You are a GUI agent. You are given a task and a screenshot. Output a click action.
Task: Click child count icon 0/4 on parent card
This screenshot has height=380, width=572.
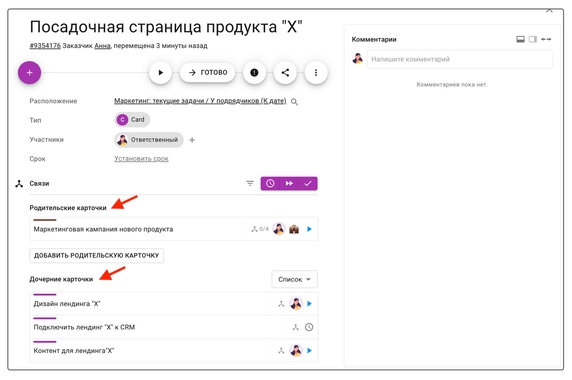pyautogui.click(x=260, y=229)
